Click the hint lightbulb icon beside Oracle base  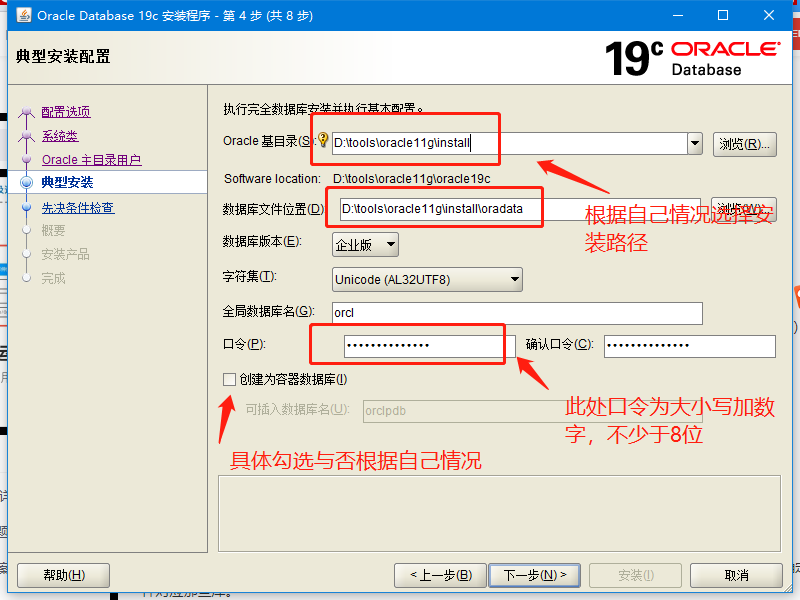(323, 139)
